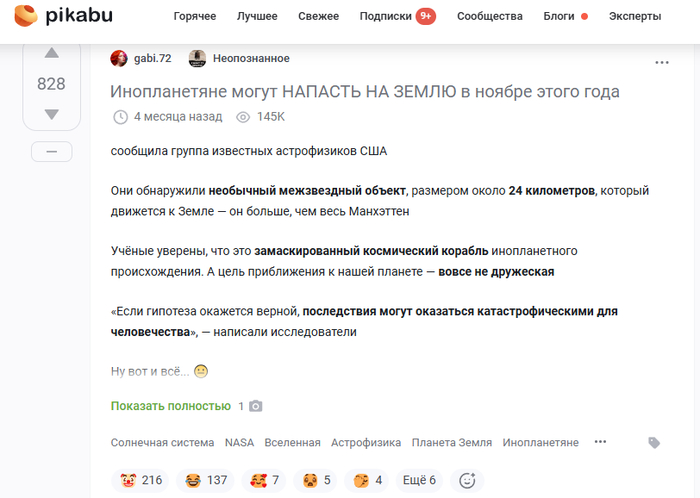Downvote the post with the down arrow
Viewport: 700px width, 498px height.
click(x=51, y=114)
